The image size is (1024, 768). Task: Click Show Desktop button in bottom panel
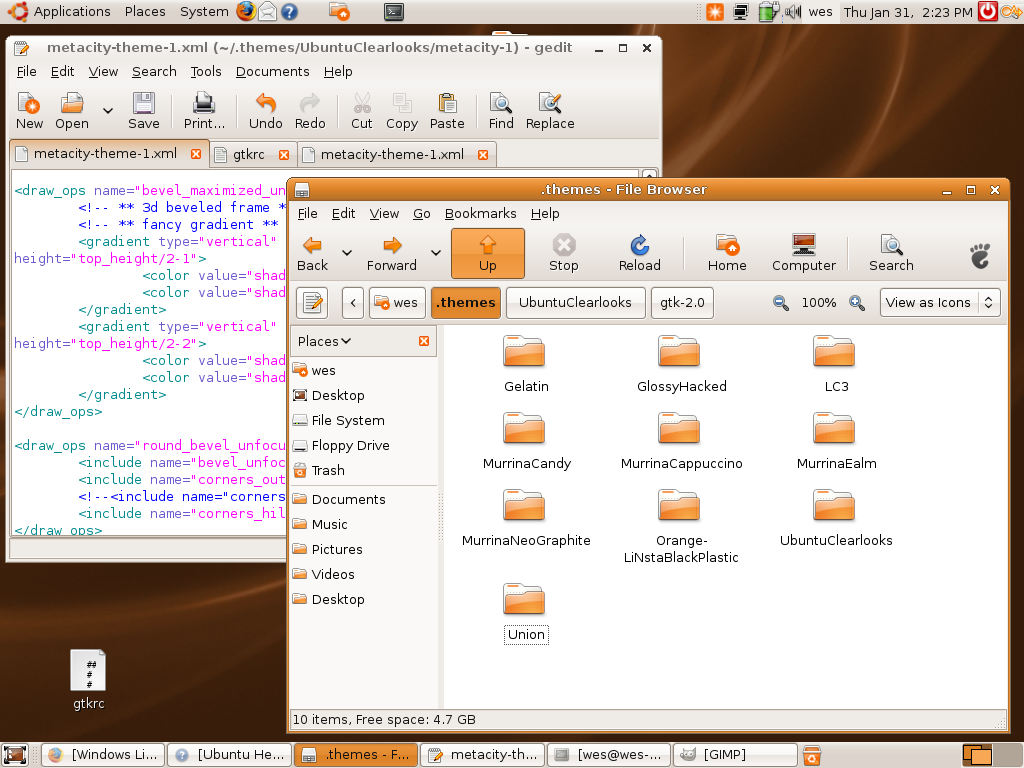tap(15, 755)
